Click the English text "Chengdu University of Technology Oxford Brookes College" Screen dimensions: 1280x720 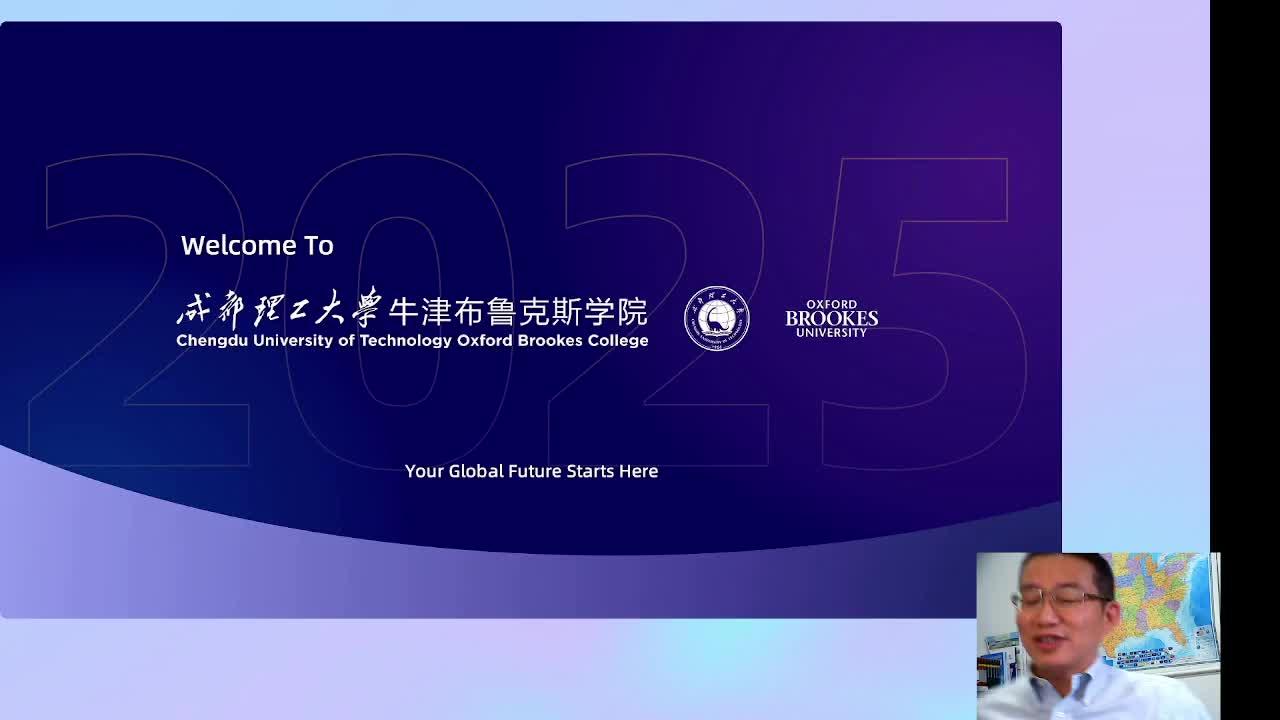[x=412, y=341]
